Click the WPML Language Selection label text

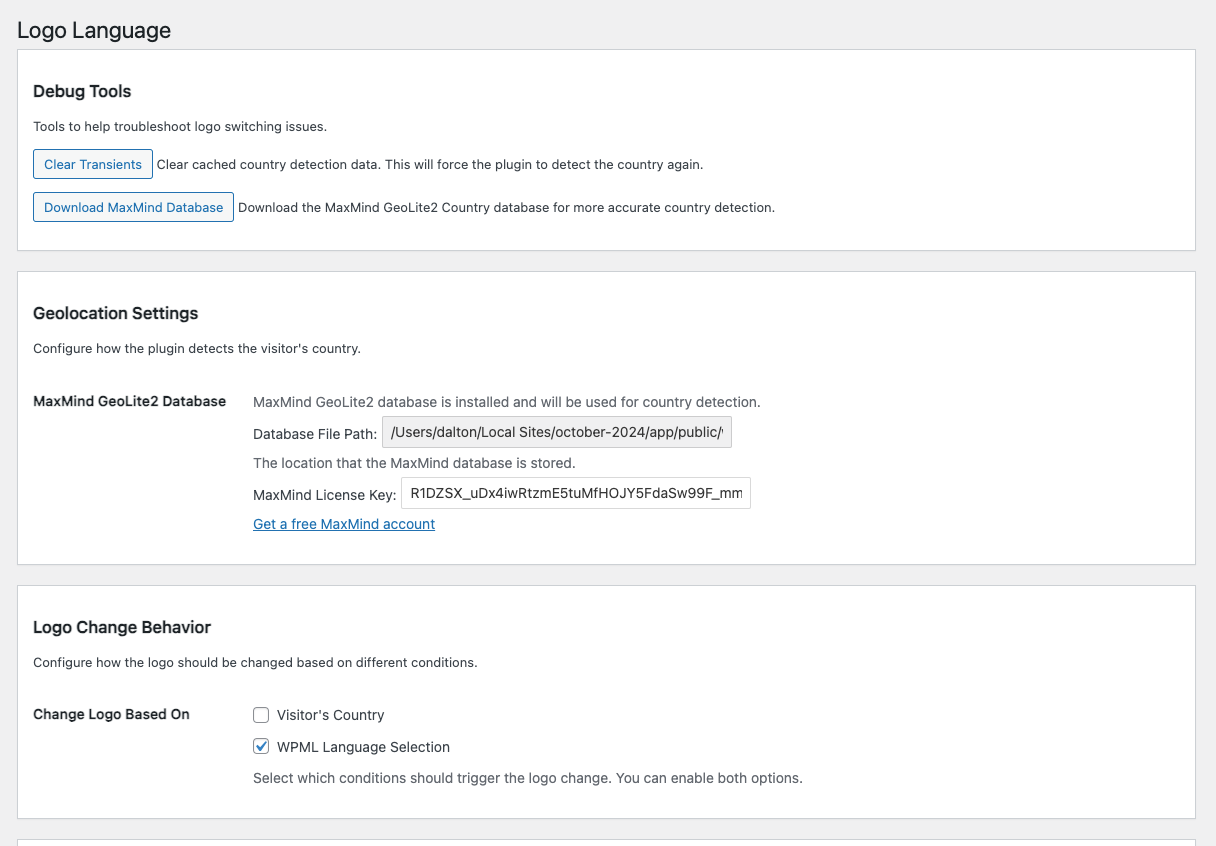(x=363, y=747)
